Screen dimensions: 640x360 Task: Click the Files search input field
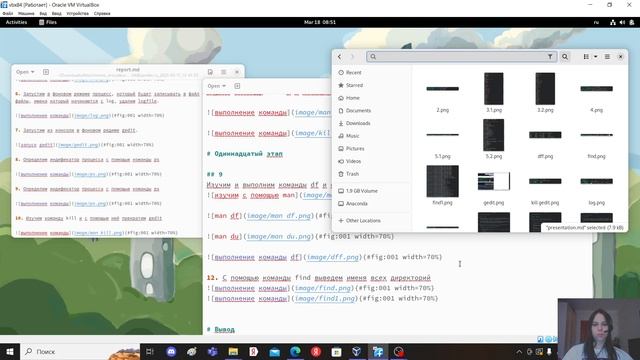pos(461,57)
